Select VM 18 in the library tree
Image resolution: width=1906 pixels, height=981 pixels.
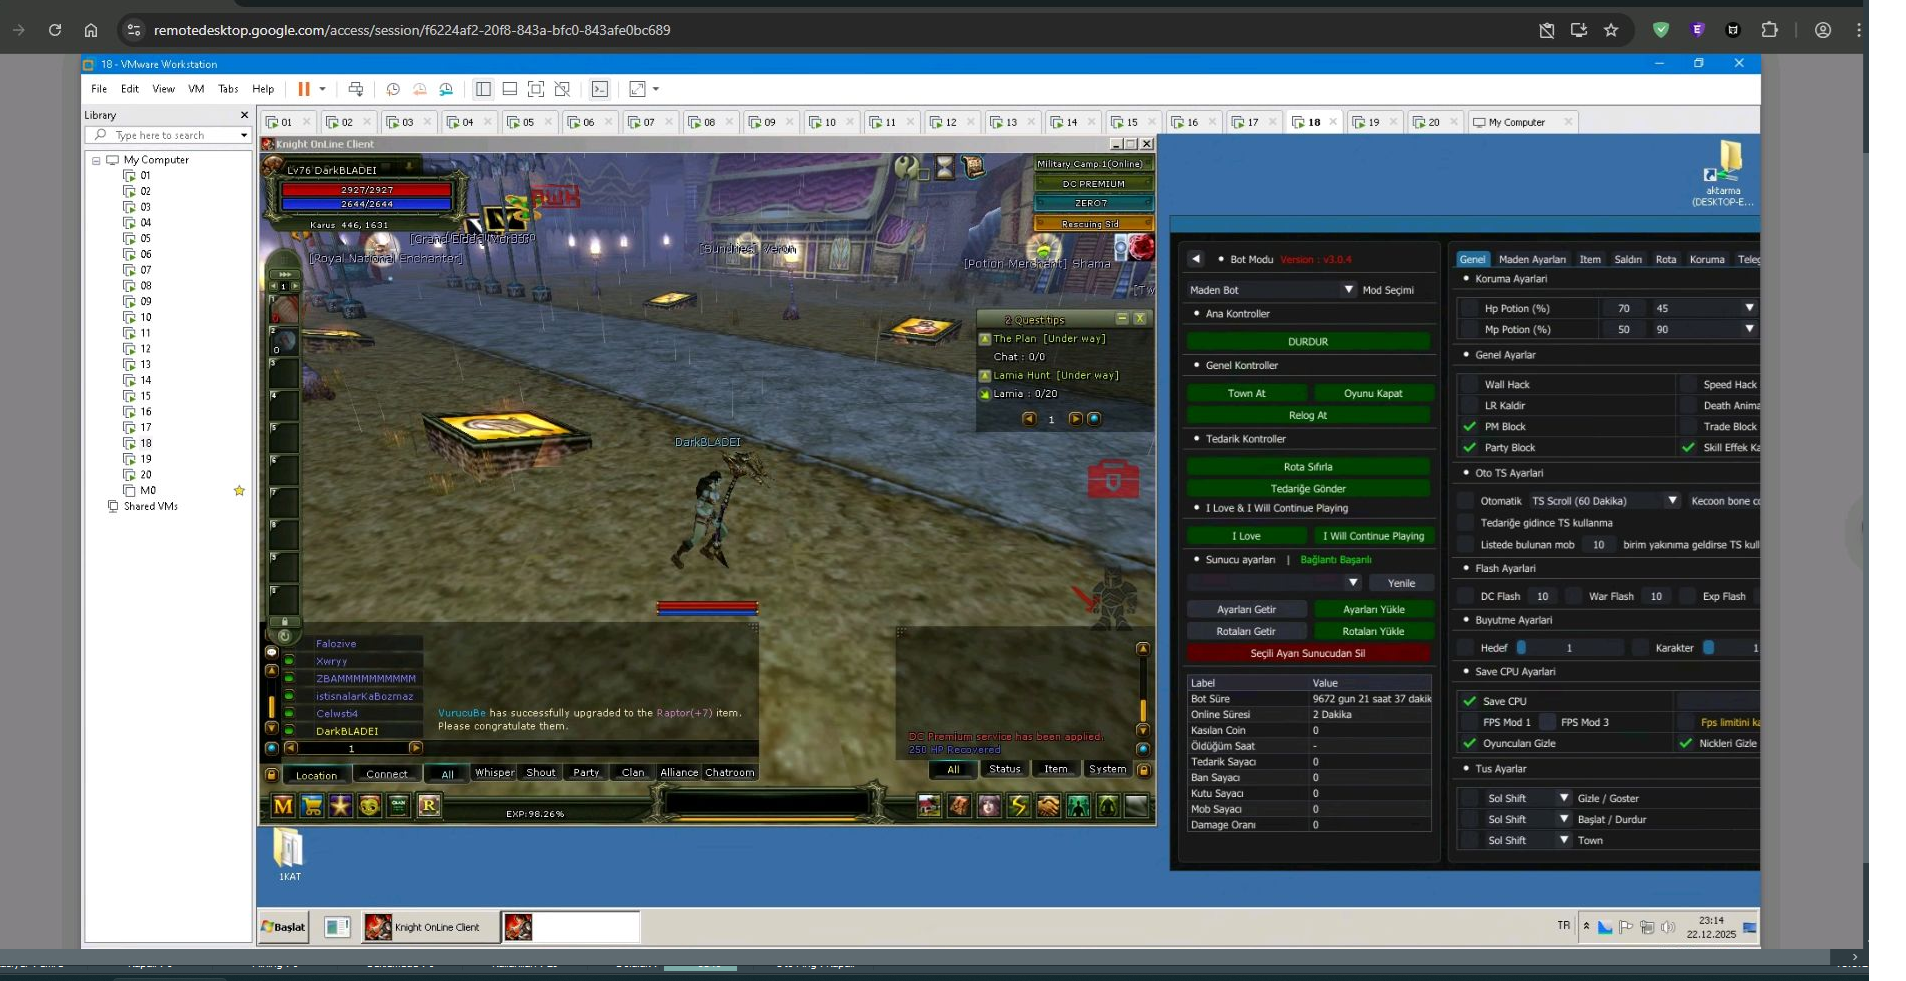pyautogui.click(x=146, y=443)
